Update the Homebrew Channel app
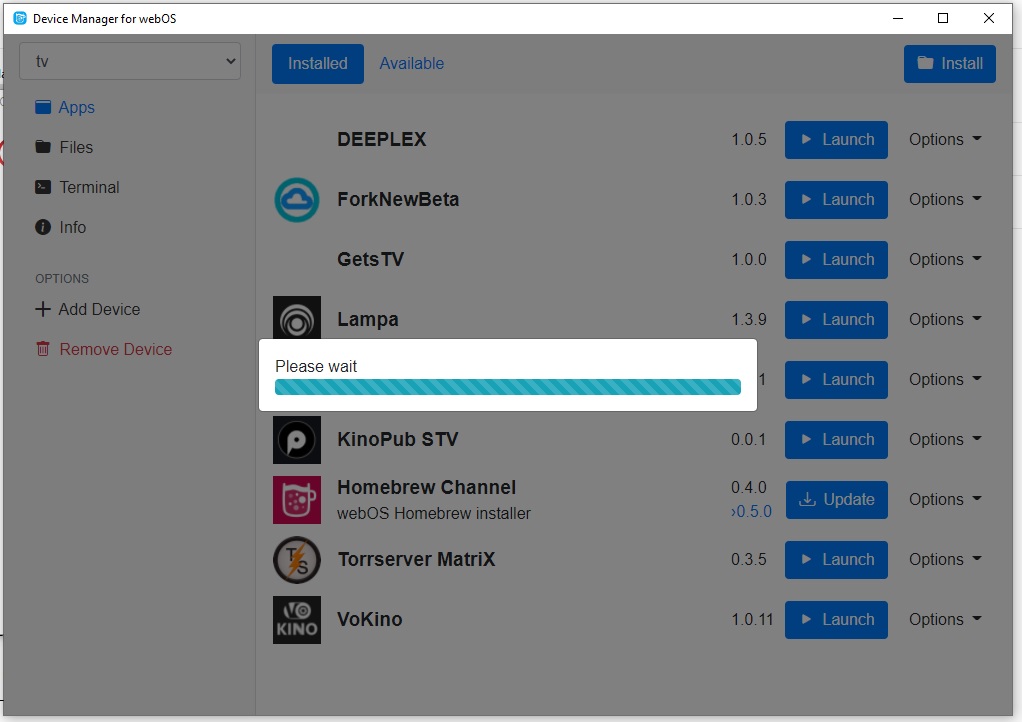This screenshot has height=722, width=1022. point(836,500)
